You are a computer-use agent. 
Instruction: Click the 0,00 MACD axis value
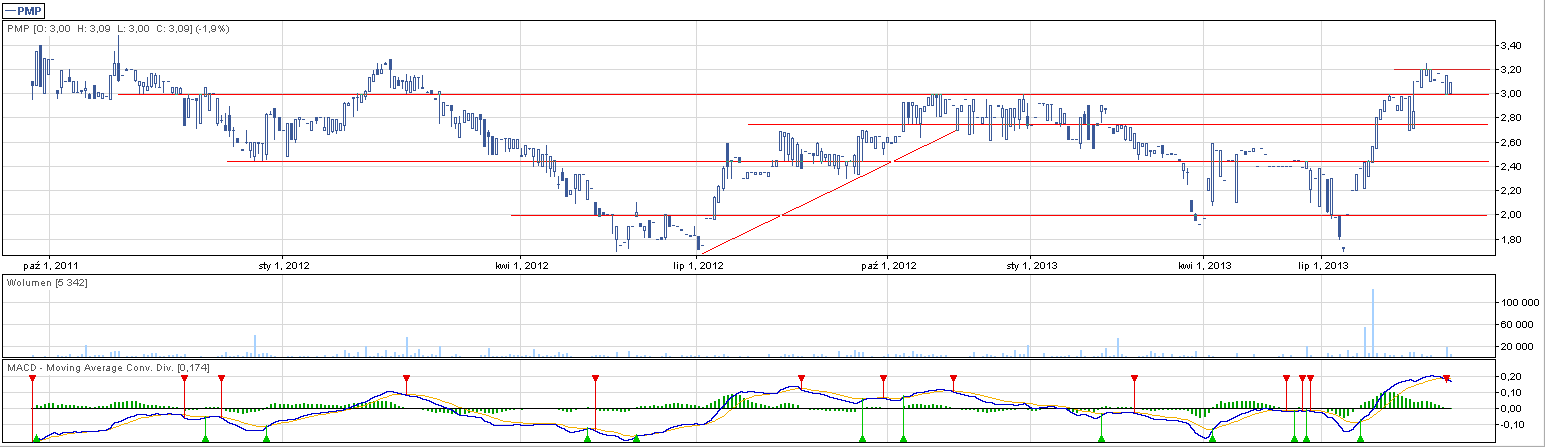pyautogui.click(x=1509, y=408)
